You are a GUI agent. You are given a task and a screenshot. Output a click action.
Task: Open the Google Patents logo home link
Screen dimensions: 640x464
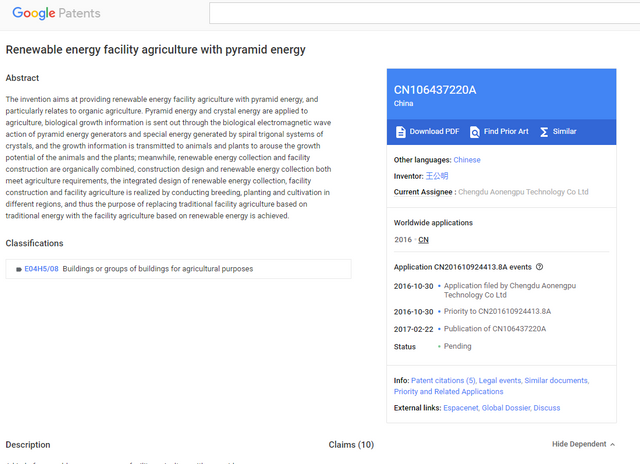[x=56, y=13]
